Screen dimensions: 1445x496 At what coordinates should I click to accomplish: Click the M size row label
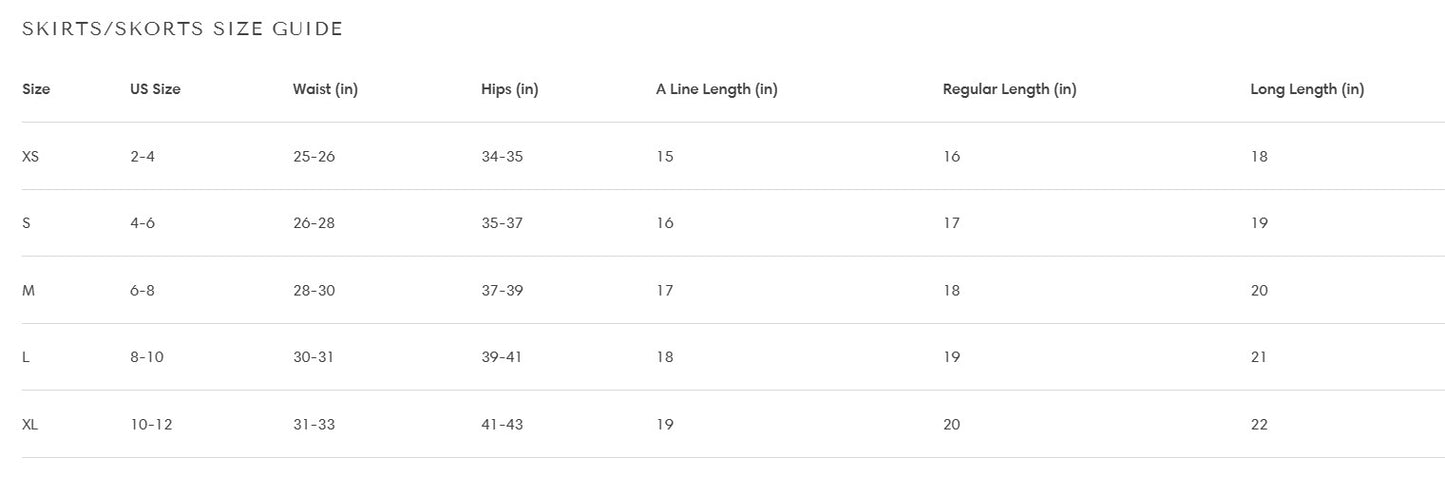point(28,291)
